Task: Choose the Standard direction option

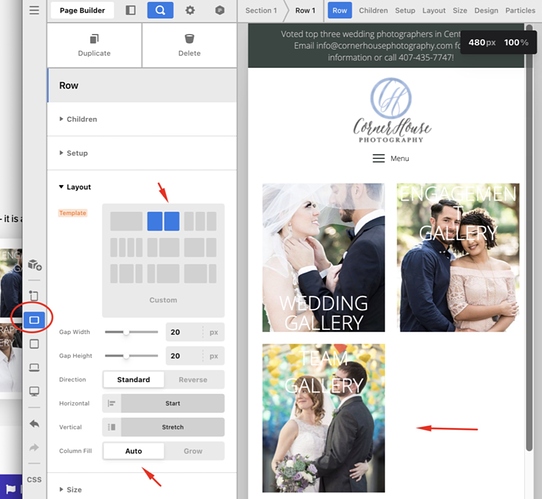Action: pyautogui.click(x=133, y=379)
